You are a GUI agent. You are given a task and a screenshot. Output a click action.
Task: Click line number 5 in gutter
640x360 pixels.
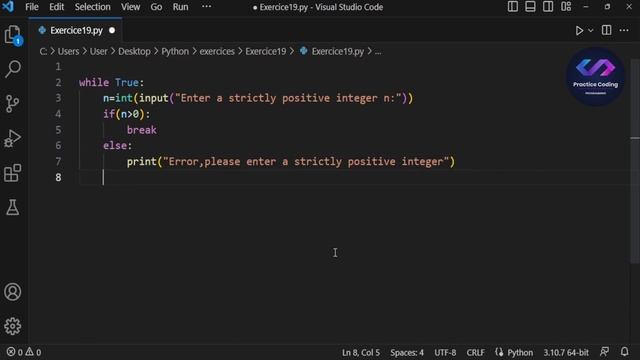coord(58,130)
